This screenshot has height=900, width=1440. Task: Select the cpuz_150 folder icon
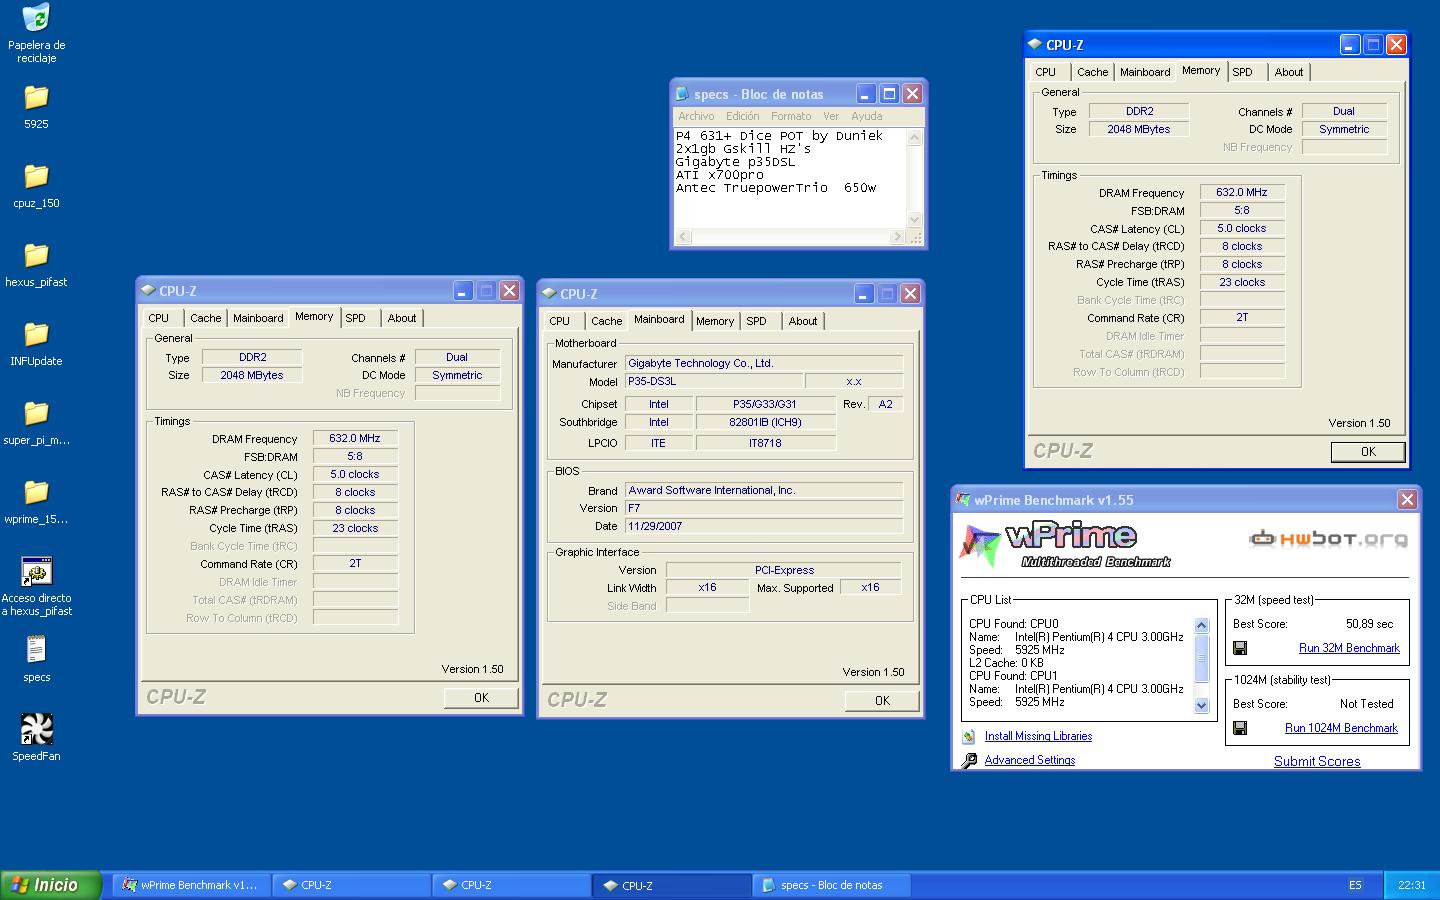pyautogui.click(x=36, y=177)
